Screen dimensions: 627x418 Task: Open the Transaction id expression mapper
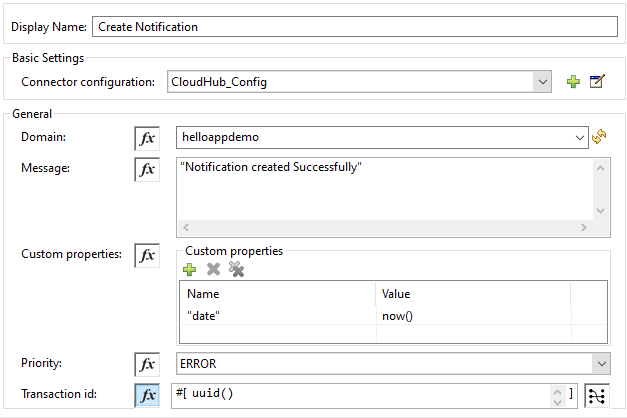(598, 394)
